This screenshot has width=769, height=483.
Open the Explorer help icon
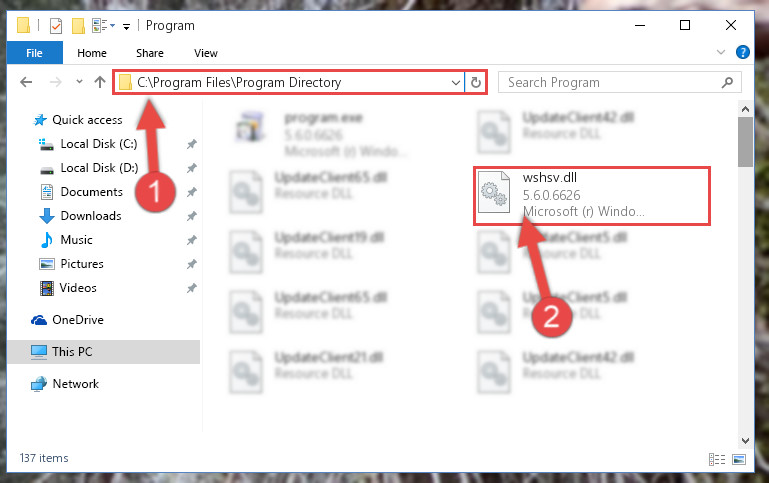743,52
